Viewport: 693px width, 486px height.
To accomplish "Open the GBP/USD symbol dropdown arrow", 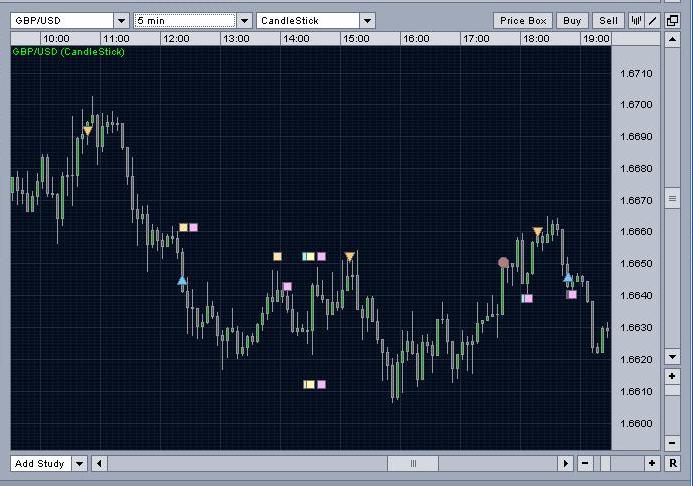I will click(x=121, y=21).
